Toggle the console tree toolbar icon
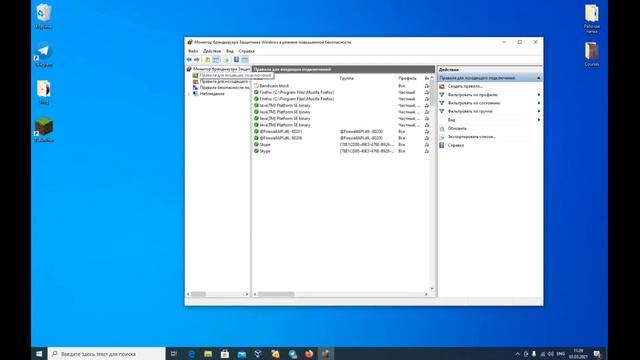 [216, 60]
